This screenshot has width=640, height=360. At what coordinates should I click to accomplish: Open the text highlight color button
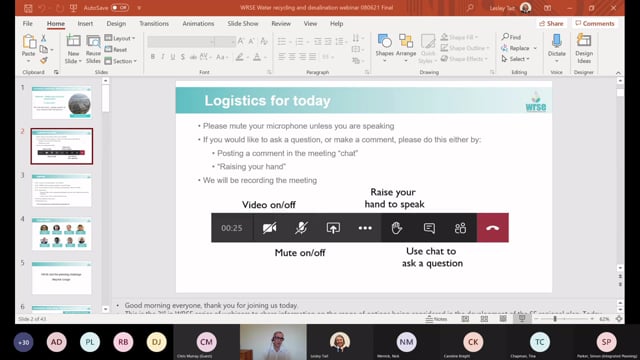click(240, 57)
